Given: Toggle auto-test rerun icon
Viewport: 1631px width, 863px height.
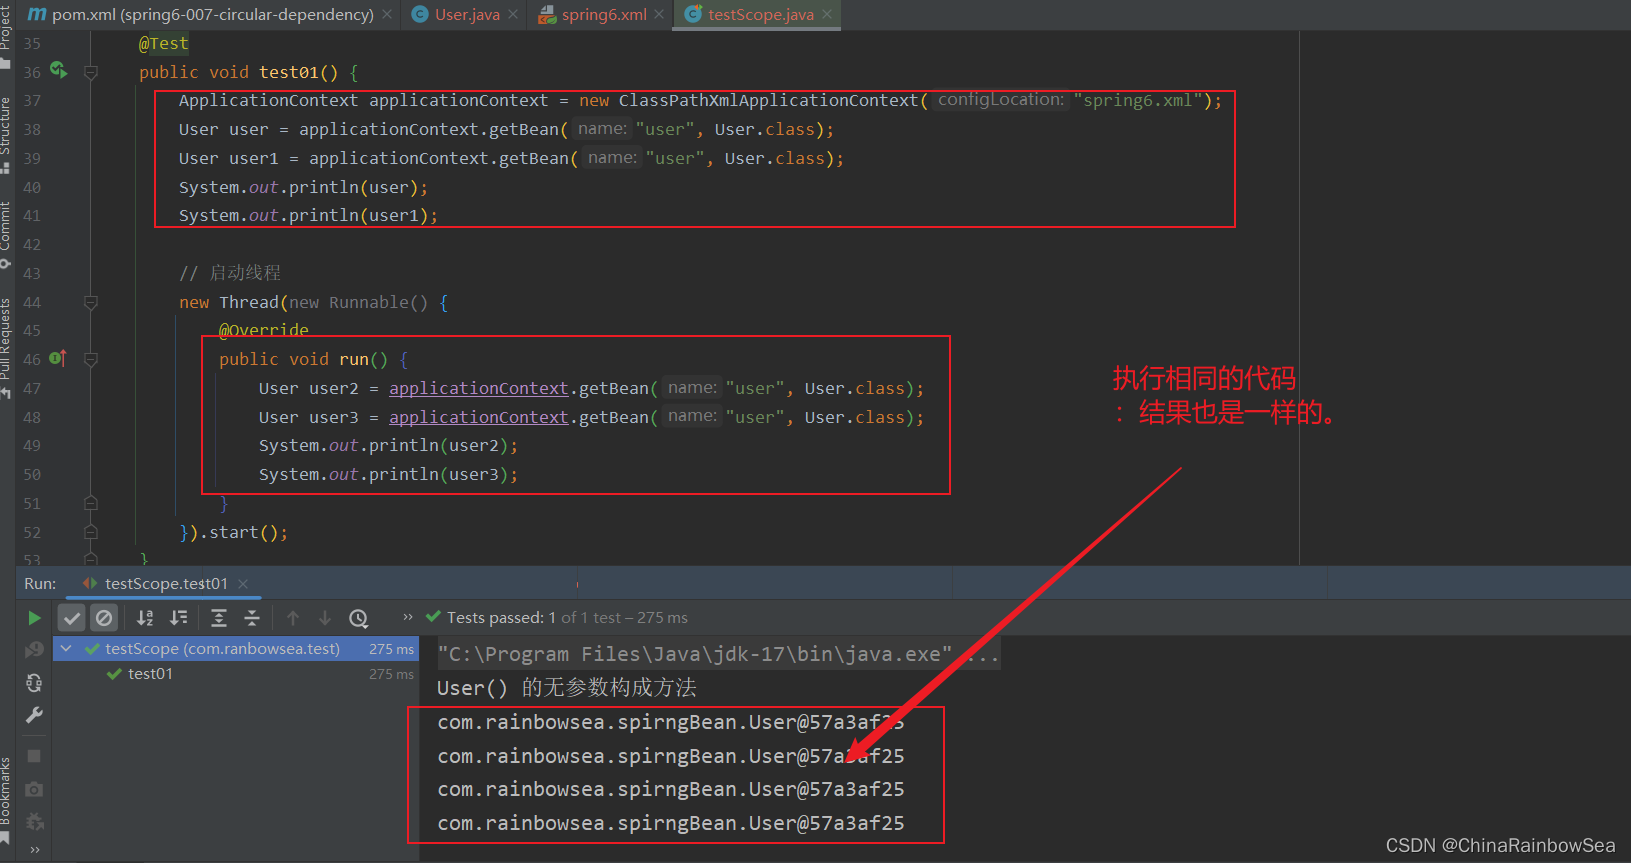Looking at the screenshot, I should tap(34, 683).
